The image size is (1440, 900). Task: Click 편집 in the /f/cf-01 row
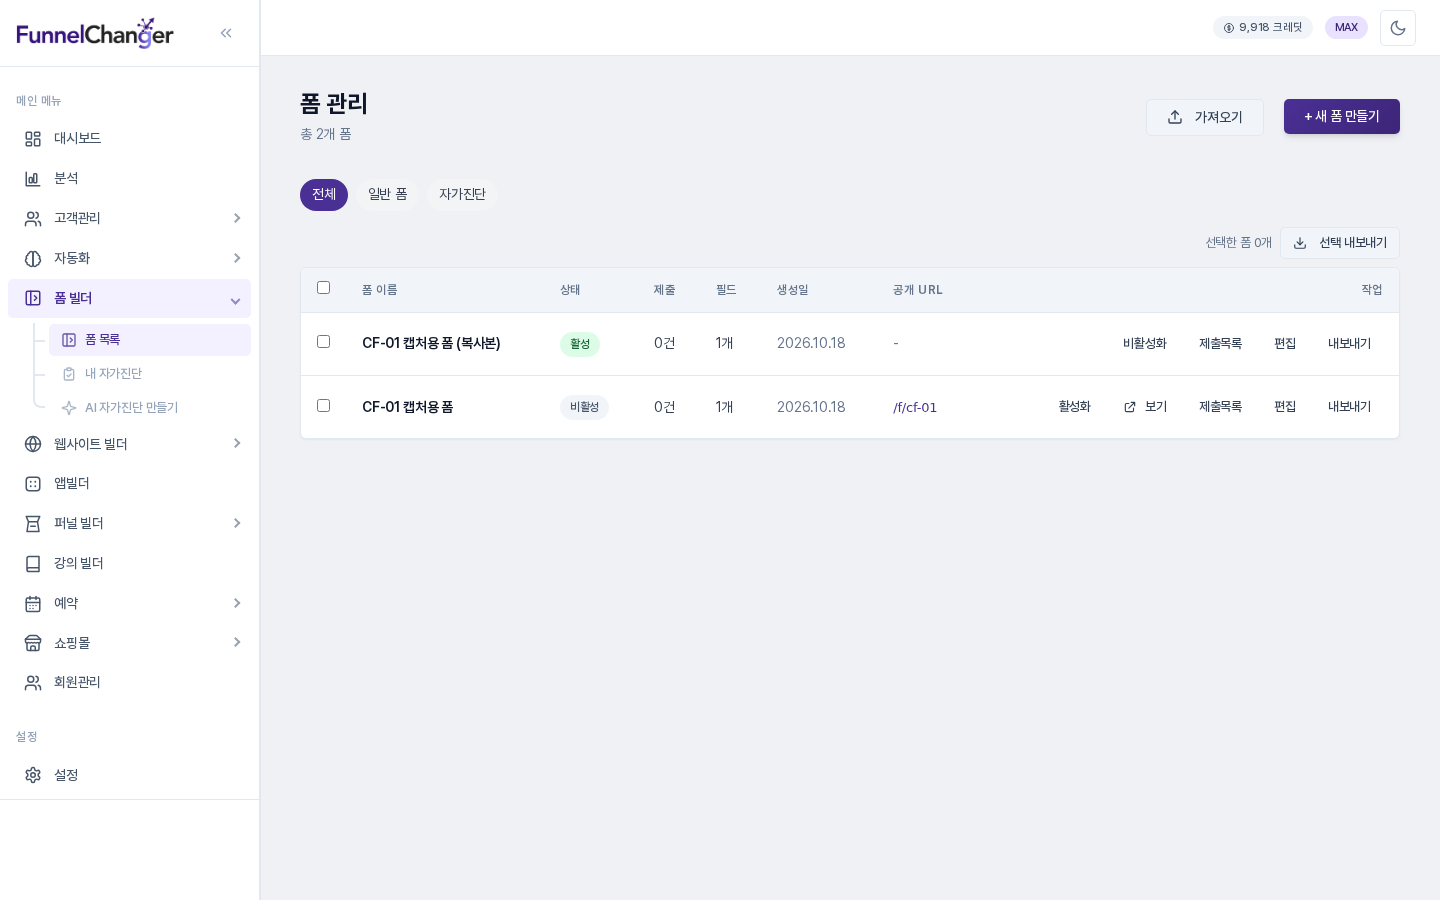point(1285,407)
